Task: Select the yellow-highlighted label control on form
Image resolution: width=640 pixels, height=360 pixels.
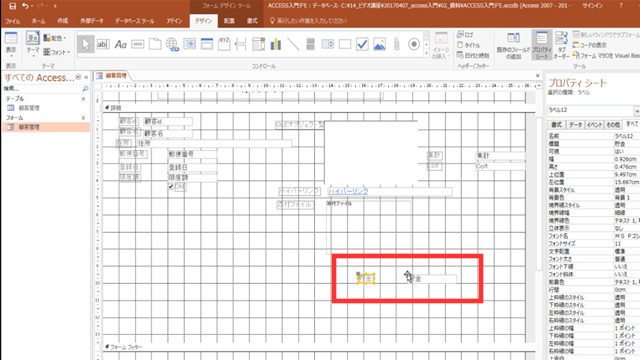Action: (x=366, y=279)
